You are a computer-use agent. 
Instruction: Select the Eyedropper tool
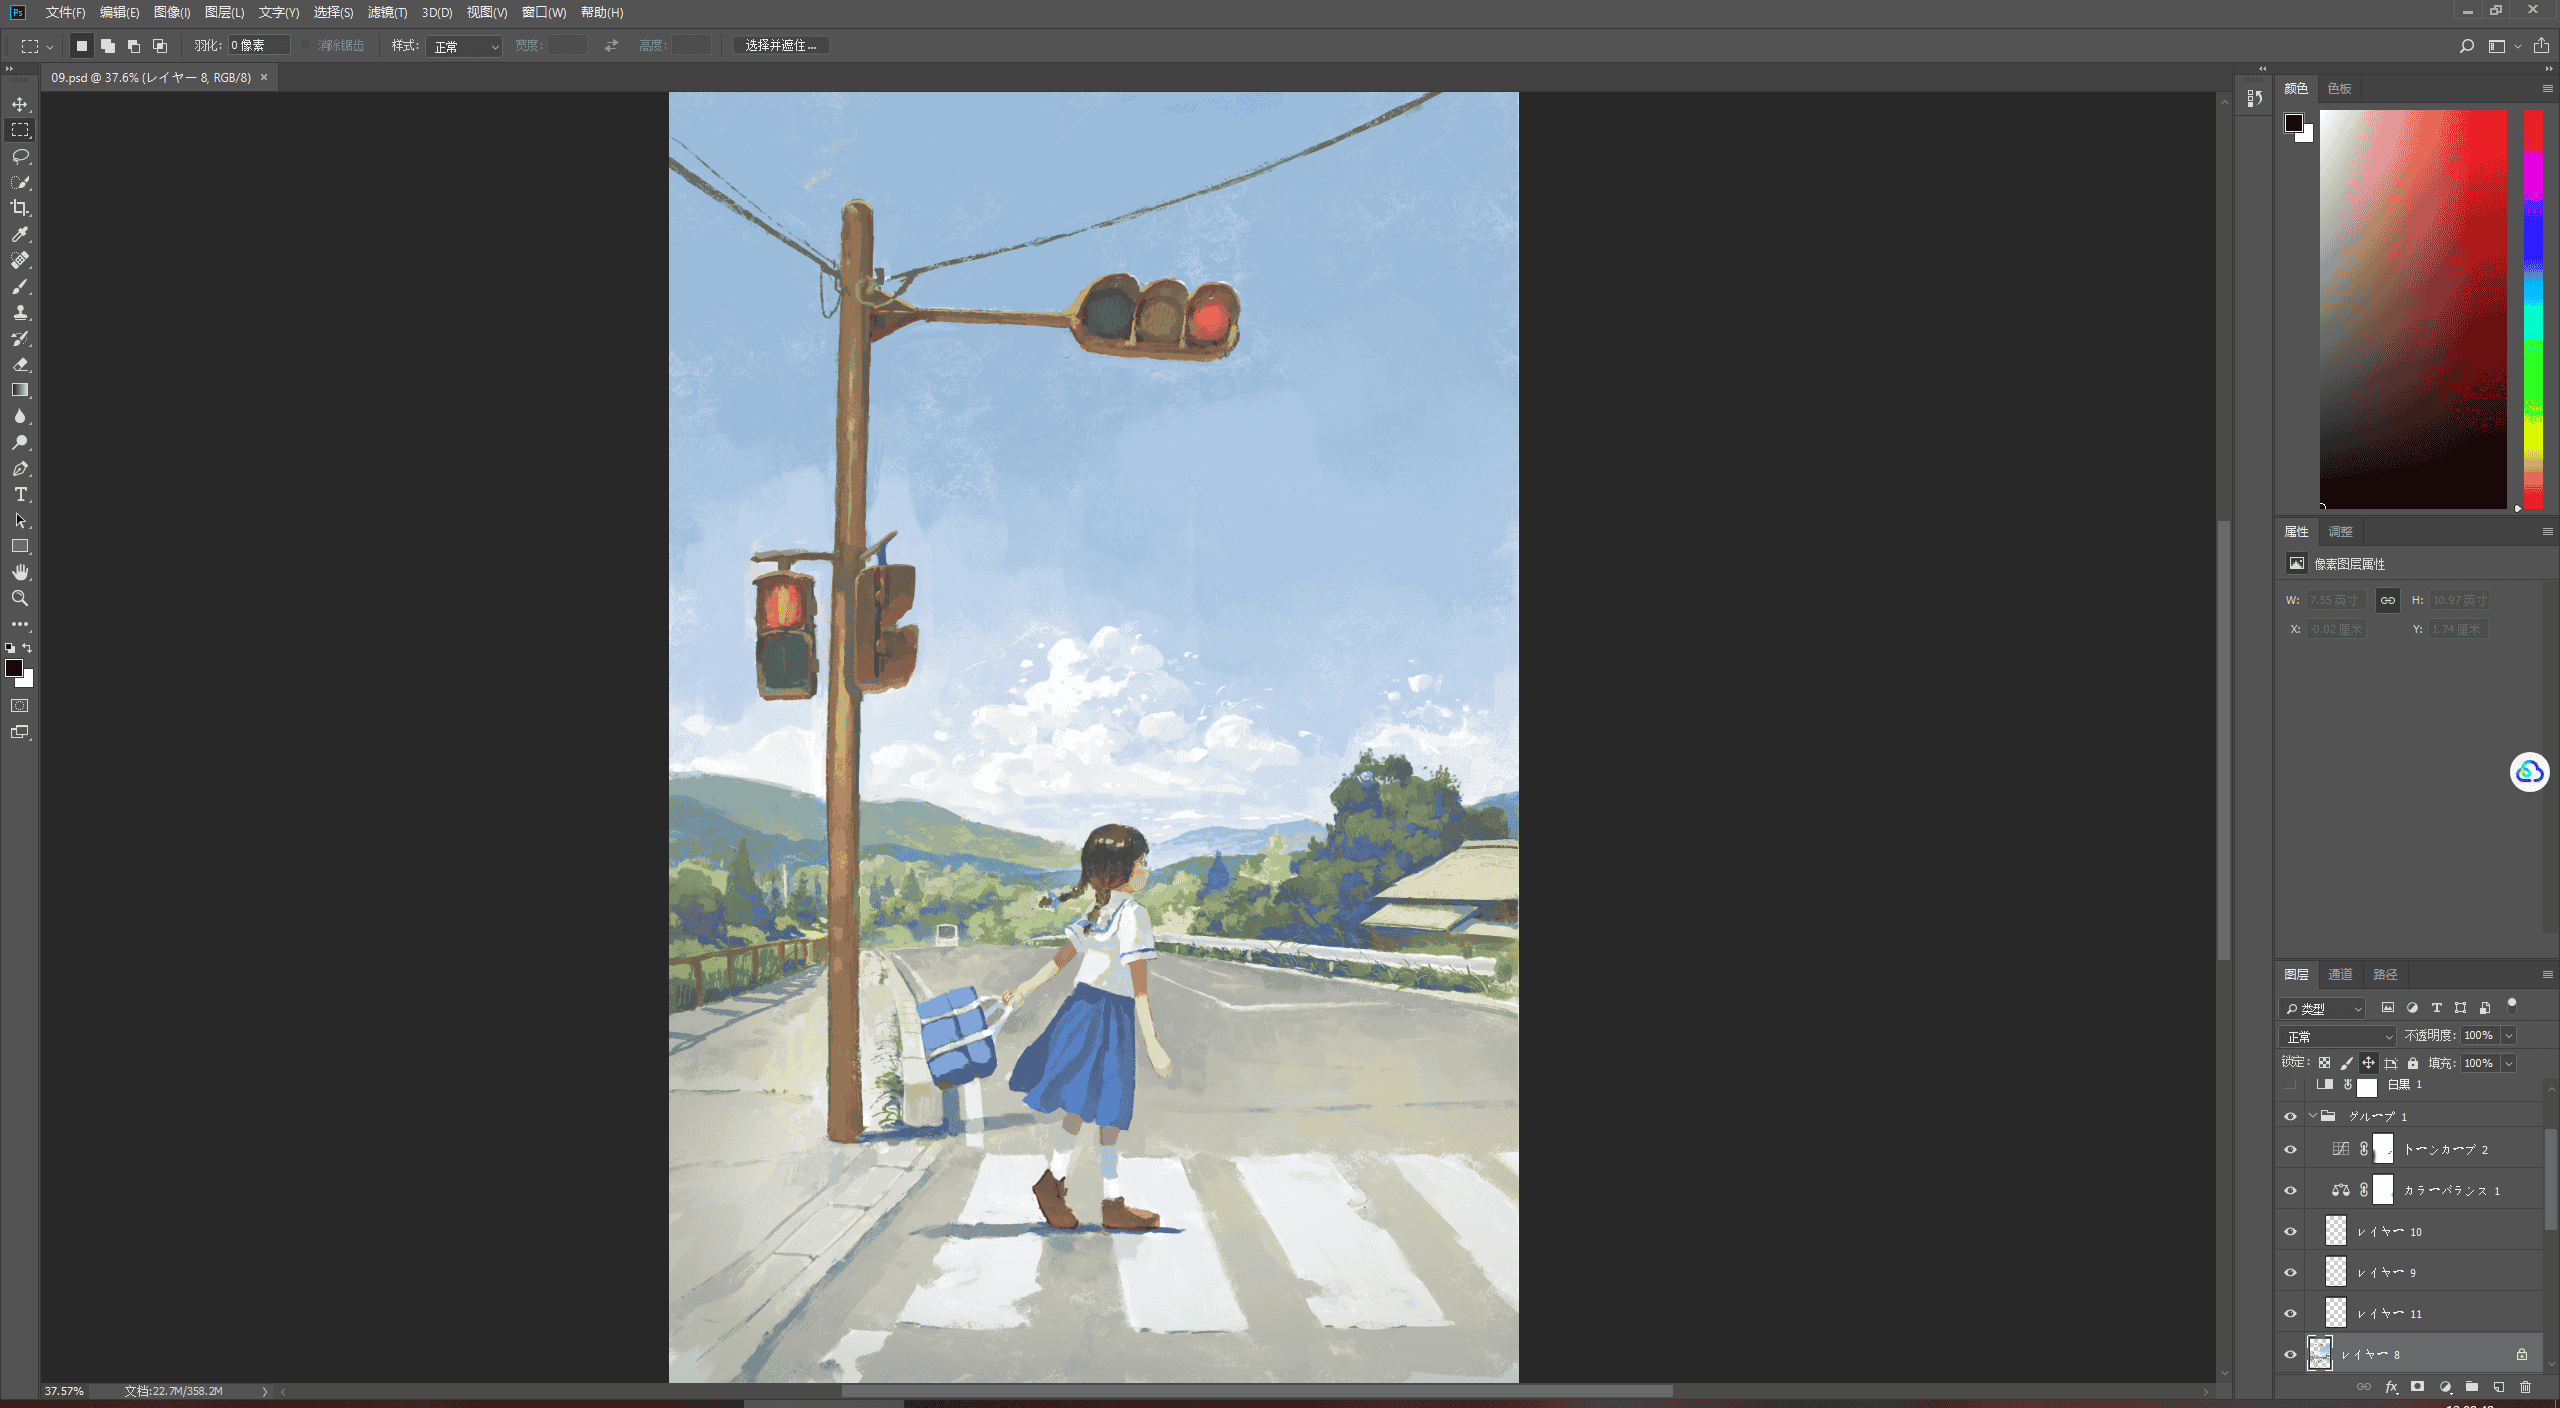[20, 234]
